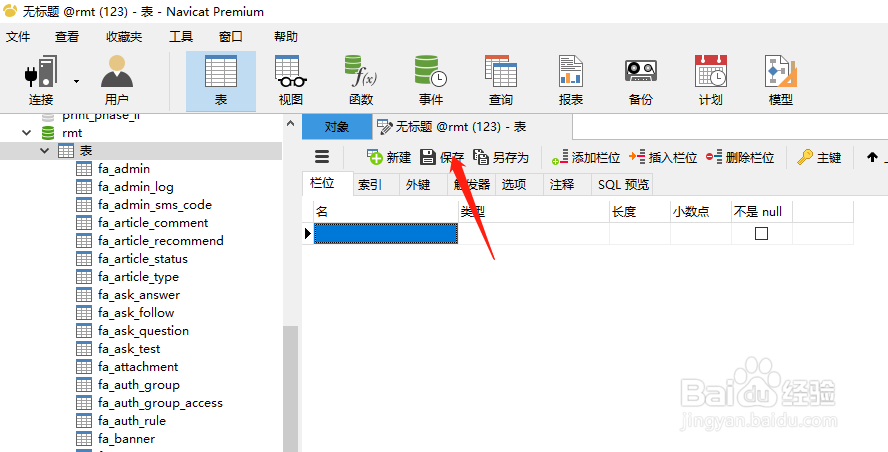Select the rmt database in tree
This screenshot has height=452, width=888.
(72, 133)
